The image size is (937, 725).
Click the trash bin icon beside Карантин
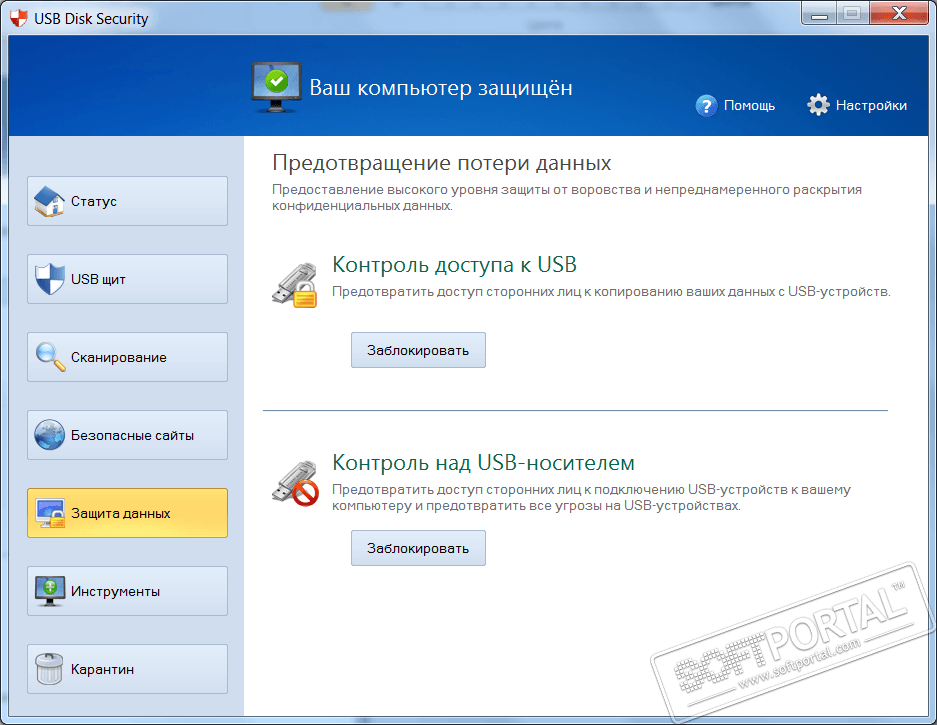[49, 669]
